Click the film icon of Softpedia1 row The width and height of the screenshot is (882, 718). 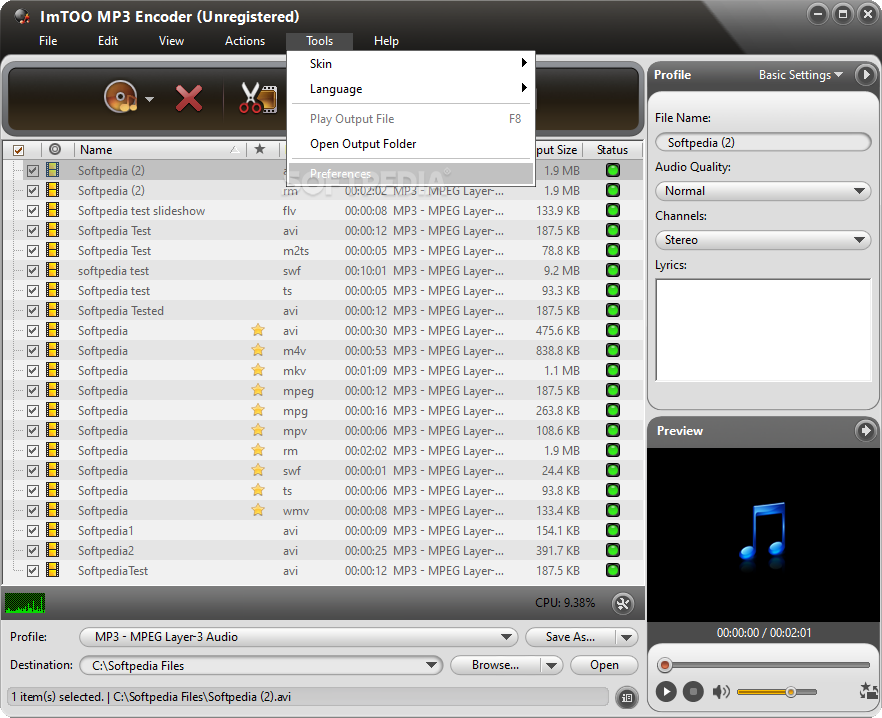(x=52, y=530)
